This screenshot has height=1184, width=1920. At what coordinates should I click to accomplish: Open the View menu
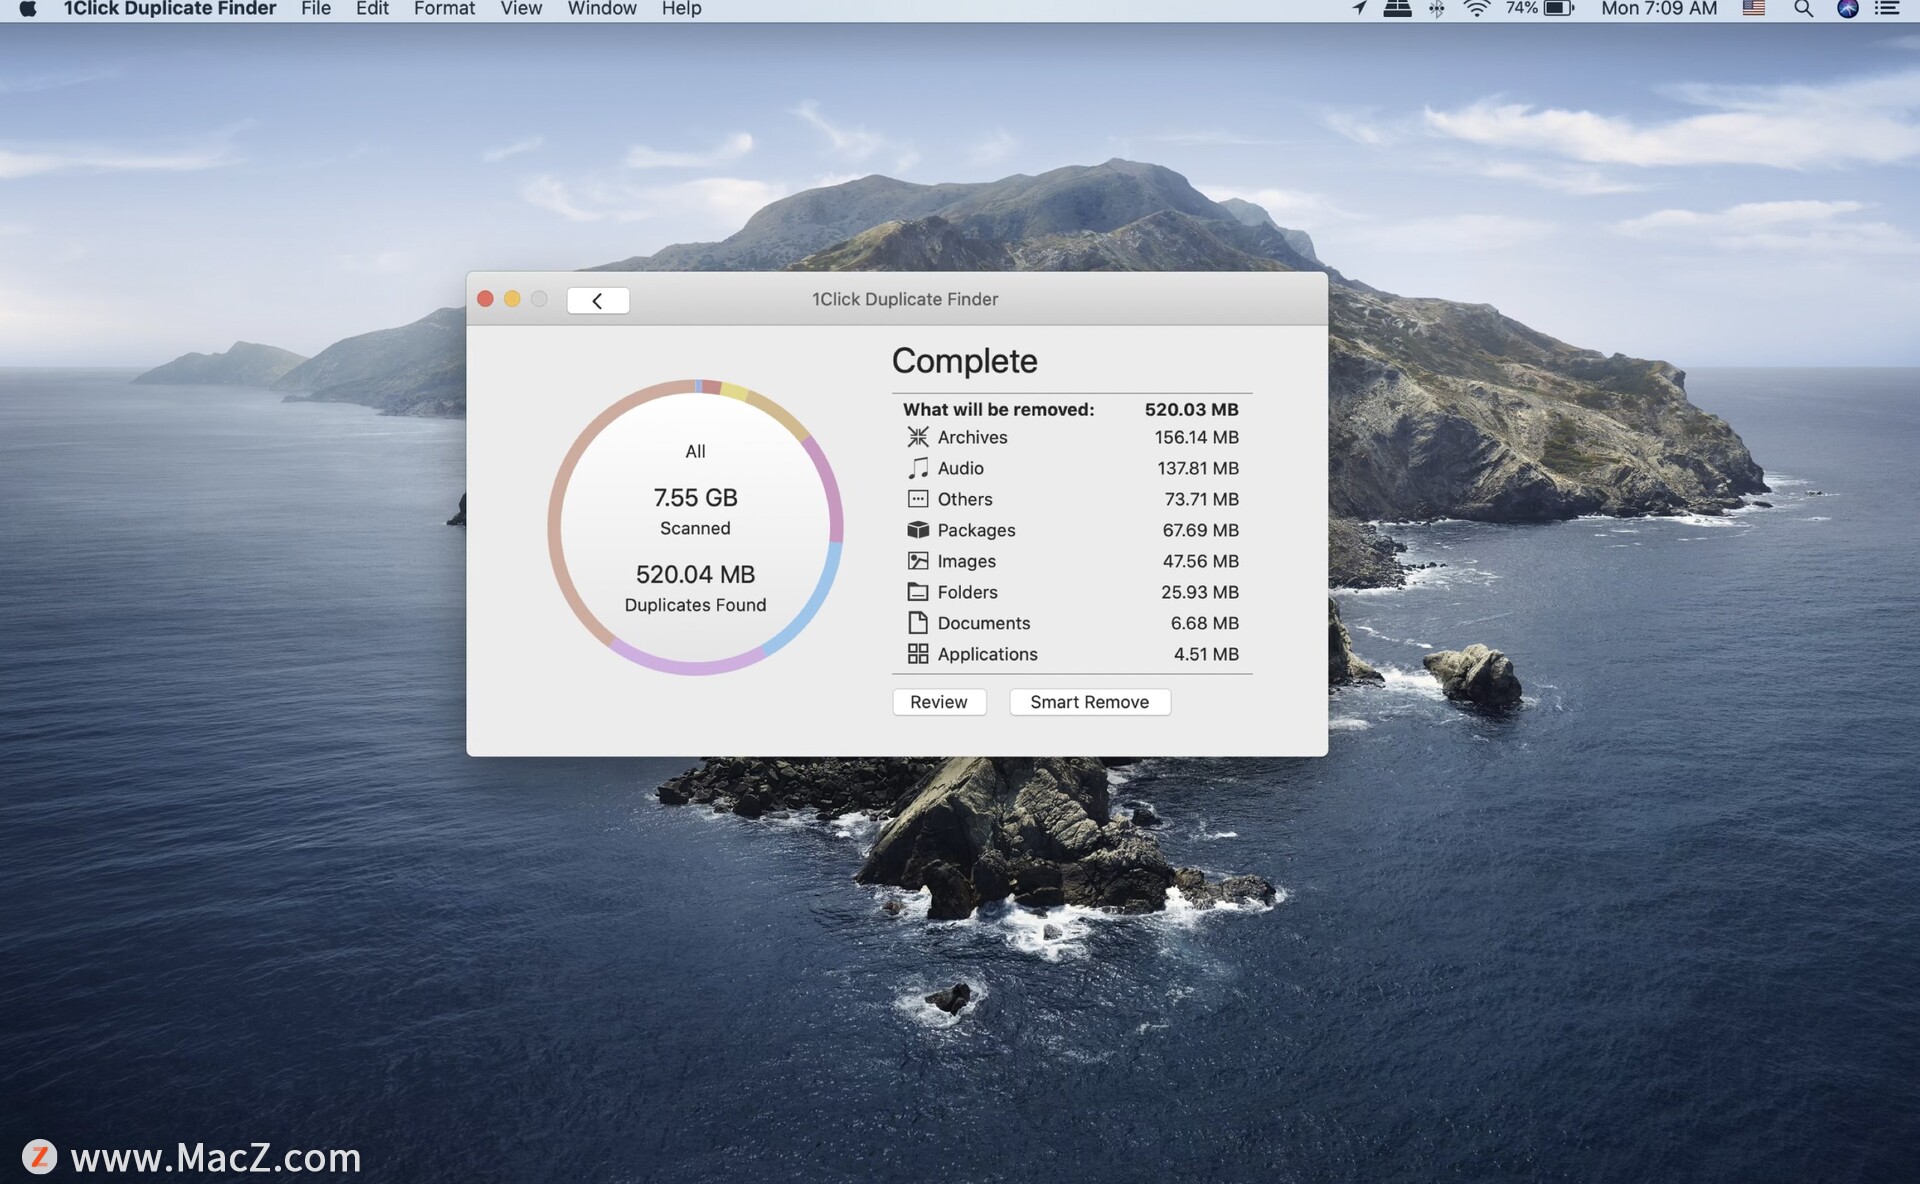pyautogui.click(x=521, y=9)
